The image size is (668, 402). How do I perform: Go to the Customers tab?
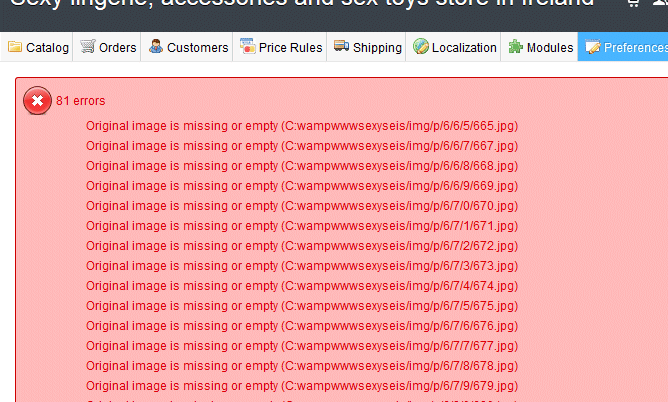(187, 47)
